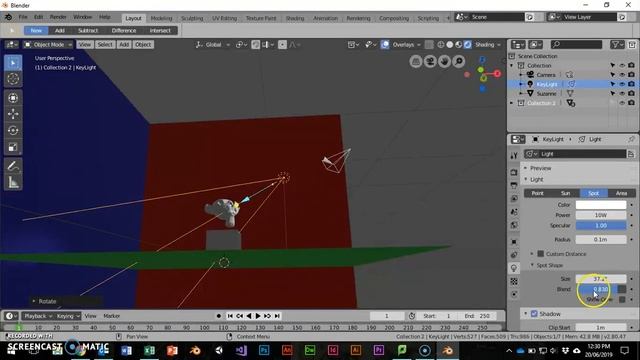640x360 pixels.
Task: Expand Collection 2 in the outliner
Action: (x=512, y=103)
